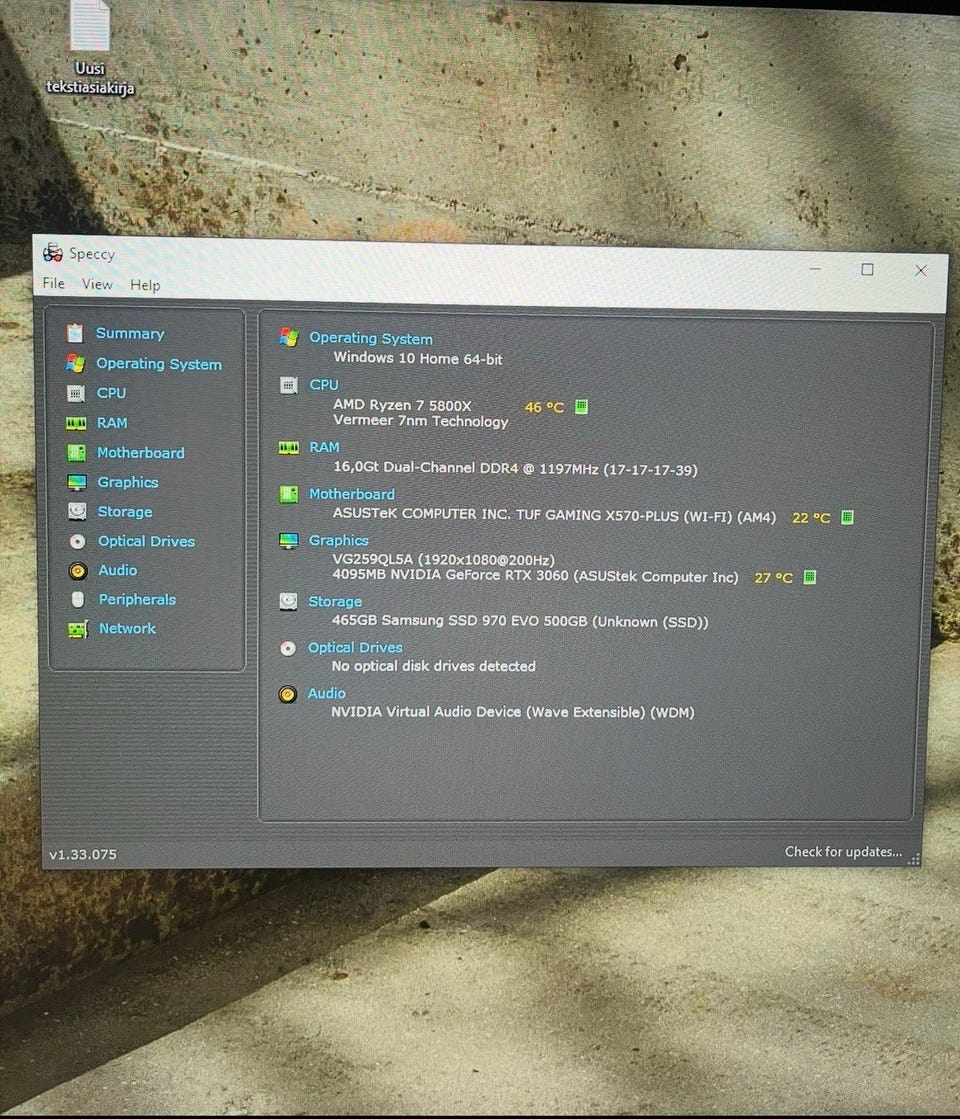Select the Audio speaker icon in sidebar
This screenshot has width=960, height=1119.
pyautogui.click(x=78, y=570)
